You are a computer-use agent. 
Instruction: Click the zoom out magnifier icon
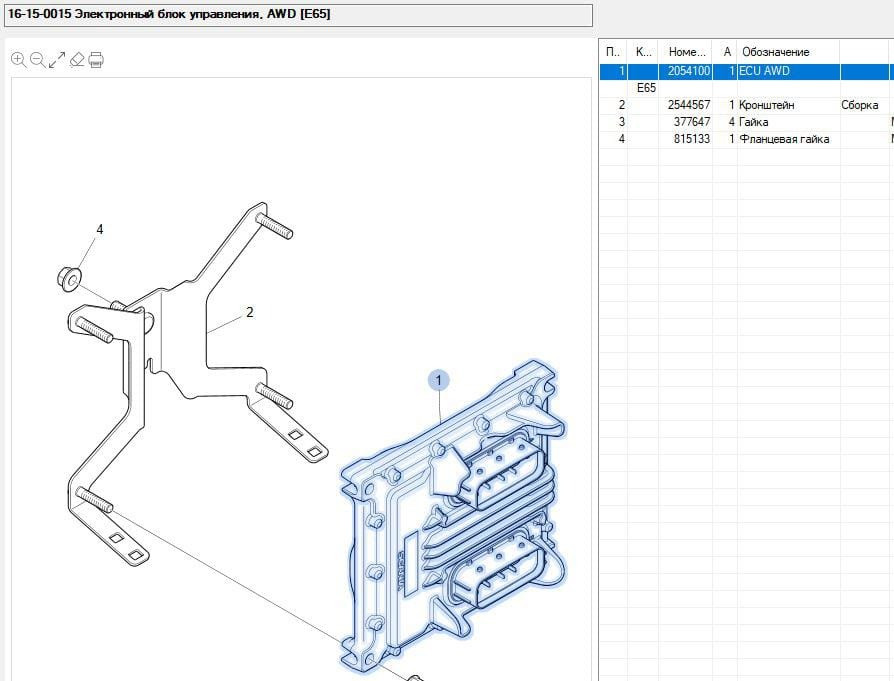click(37, 60)
